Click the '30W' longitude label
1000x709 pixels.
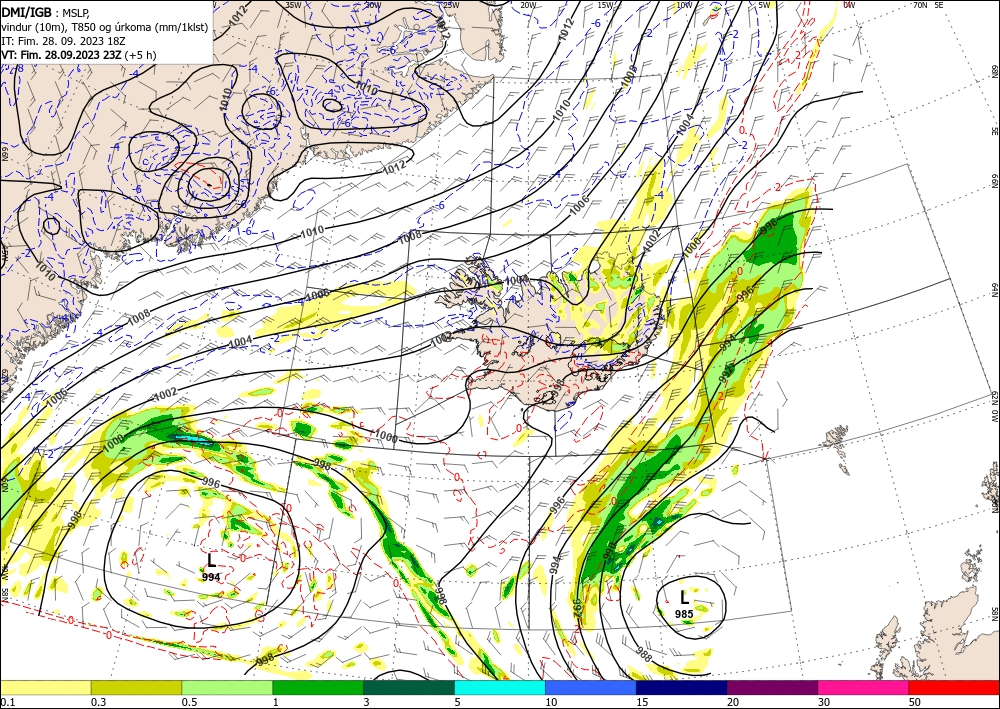(373, 5)
